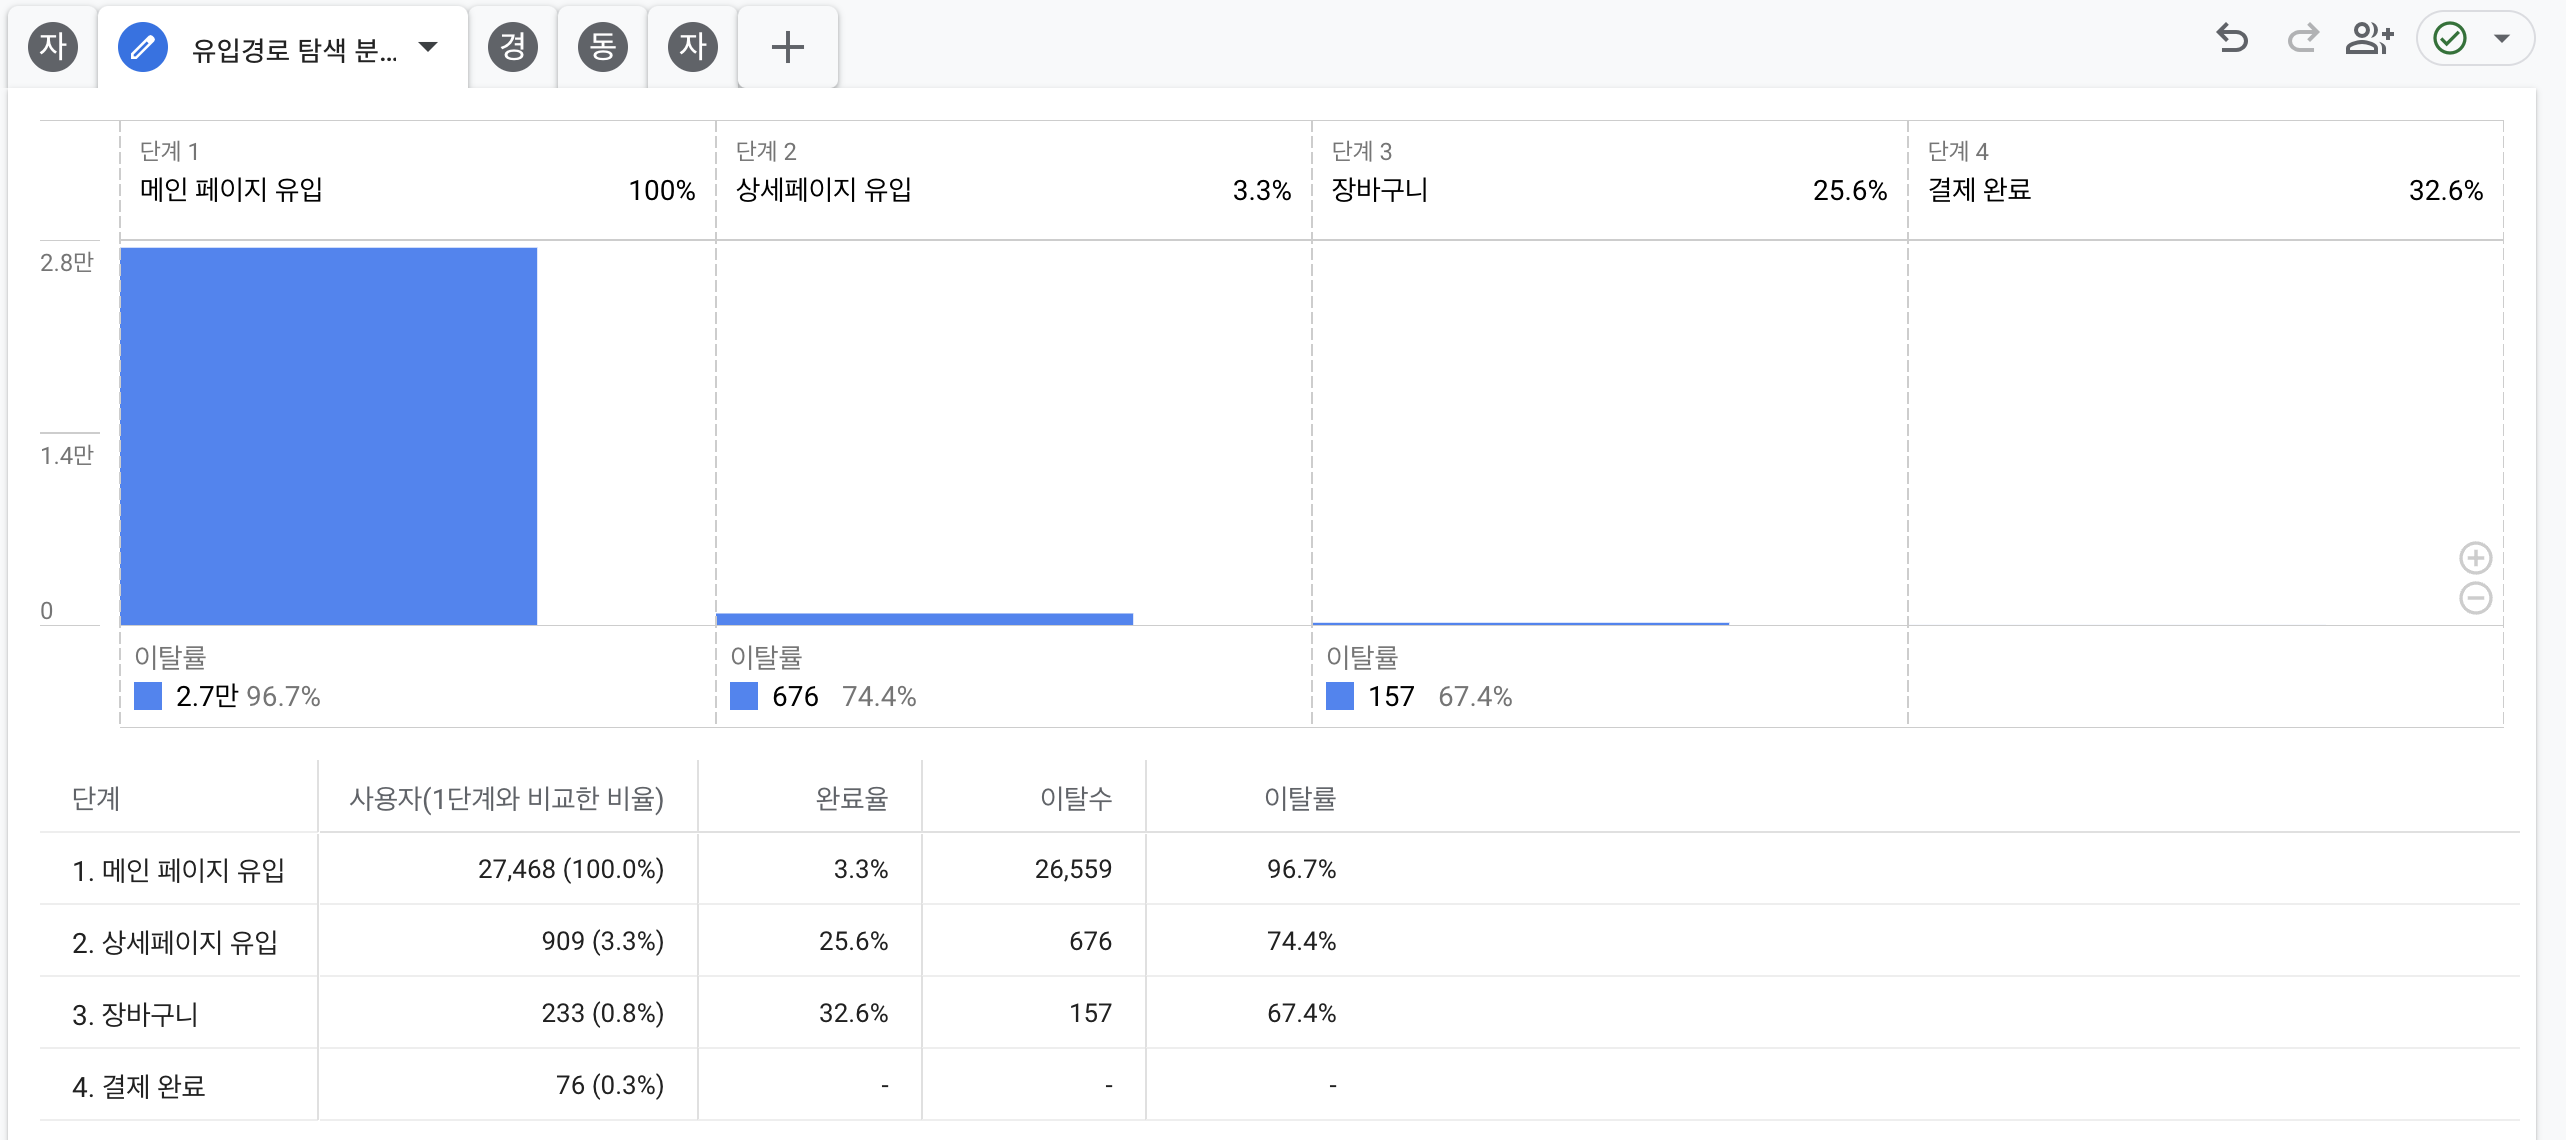Zoom out the funnel chart (minus icon)
Image resolution: width=2566 pixels, height=1140 pixels.
point(2475,598)
